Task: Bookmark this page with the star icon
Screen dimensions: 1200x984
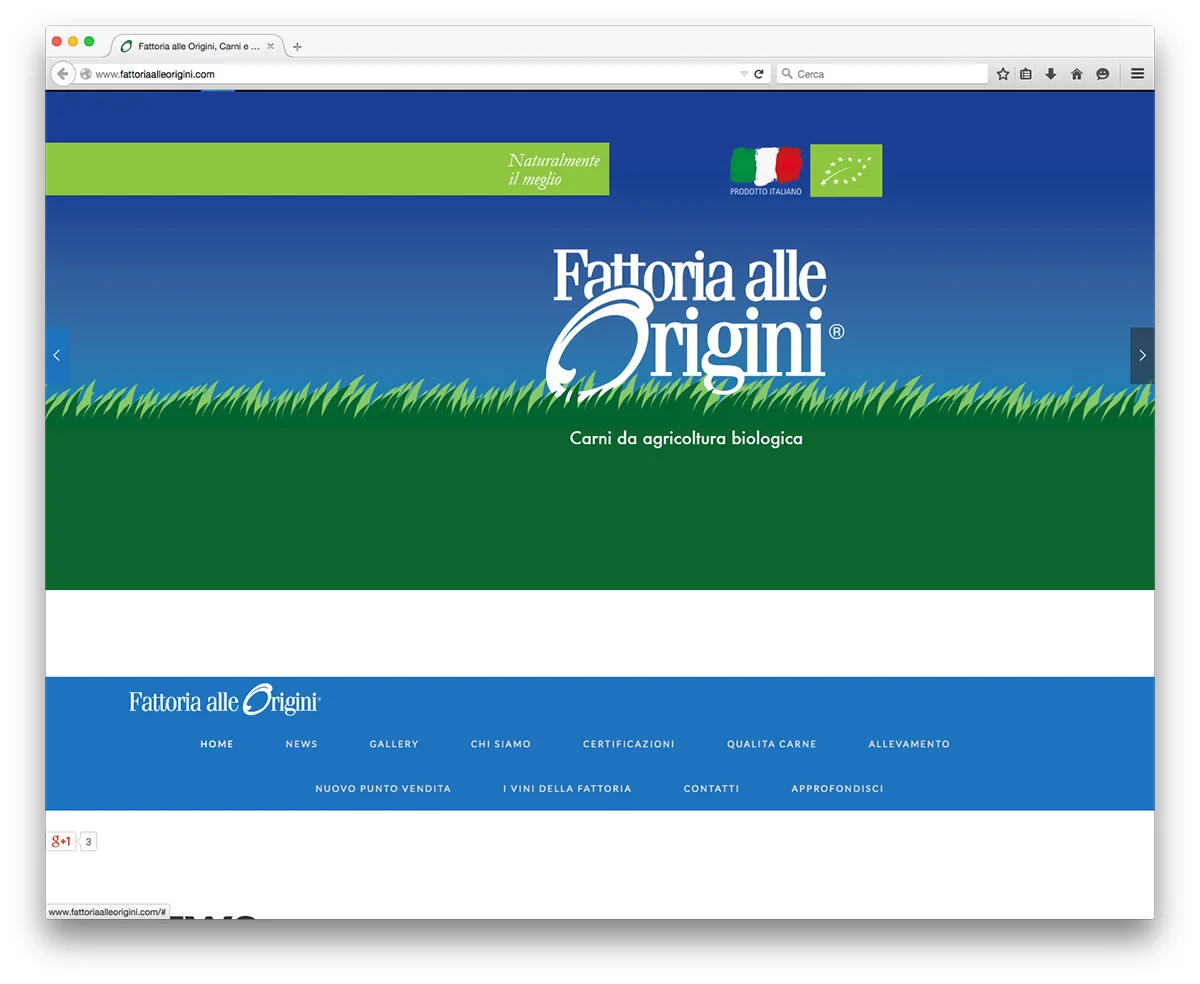Action: pyautogui.click(x=1003, y=74)
